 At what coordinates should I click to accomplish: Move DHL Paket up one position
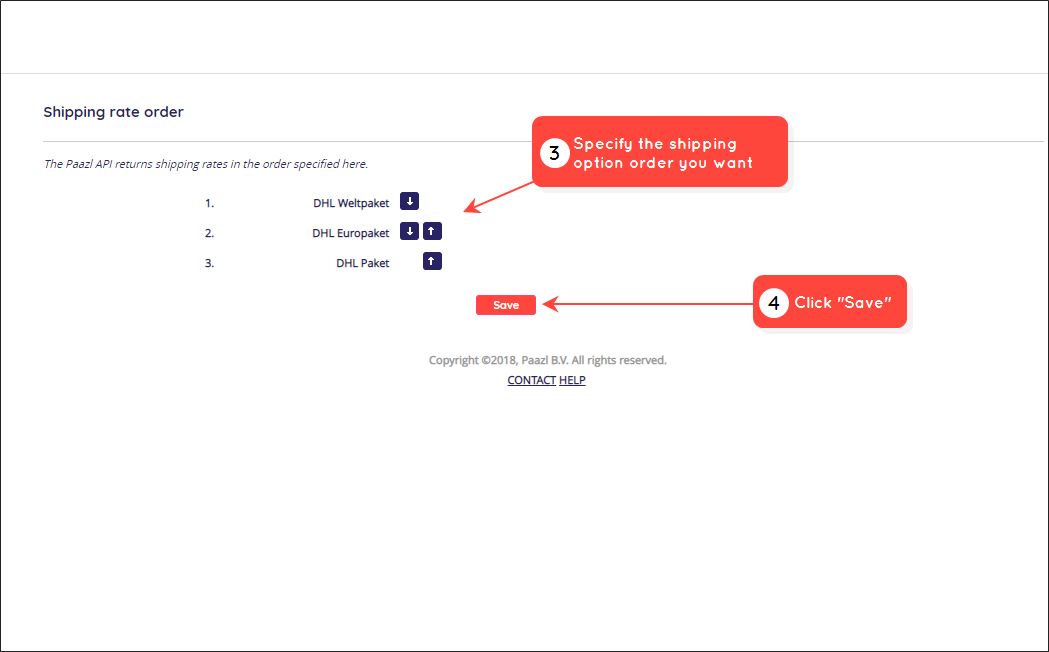[432, 261]
